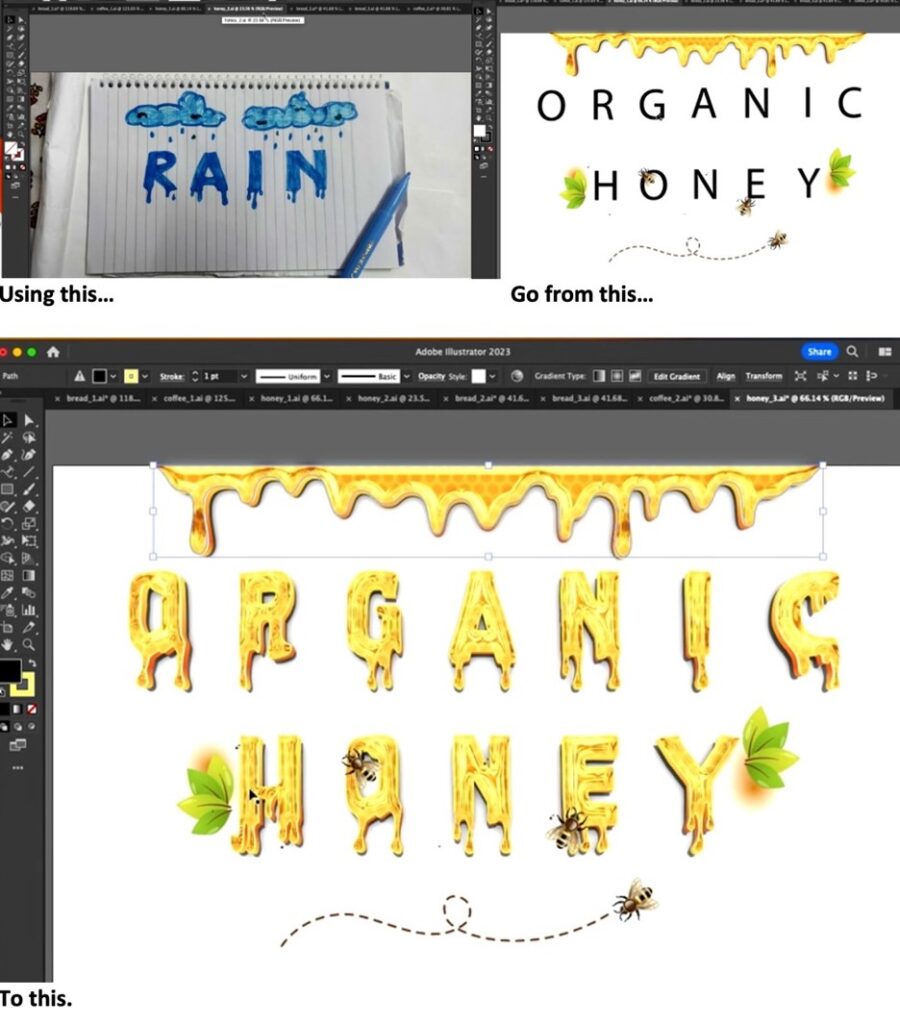Set paint mode to solid Color

(5, 709)
